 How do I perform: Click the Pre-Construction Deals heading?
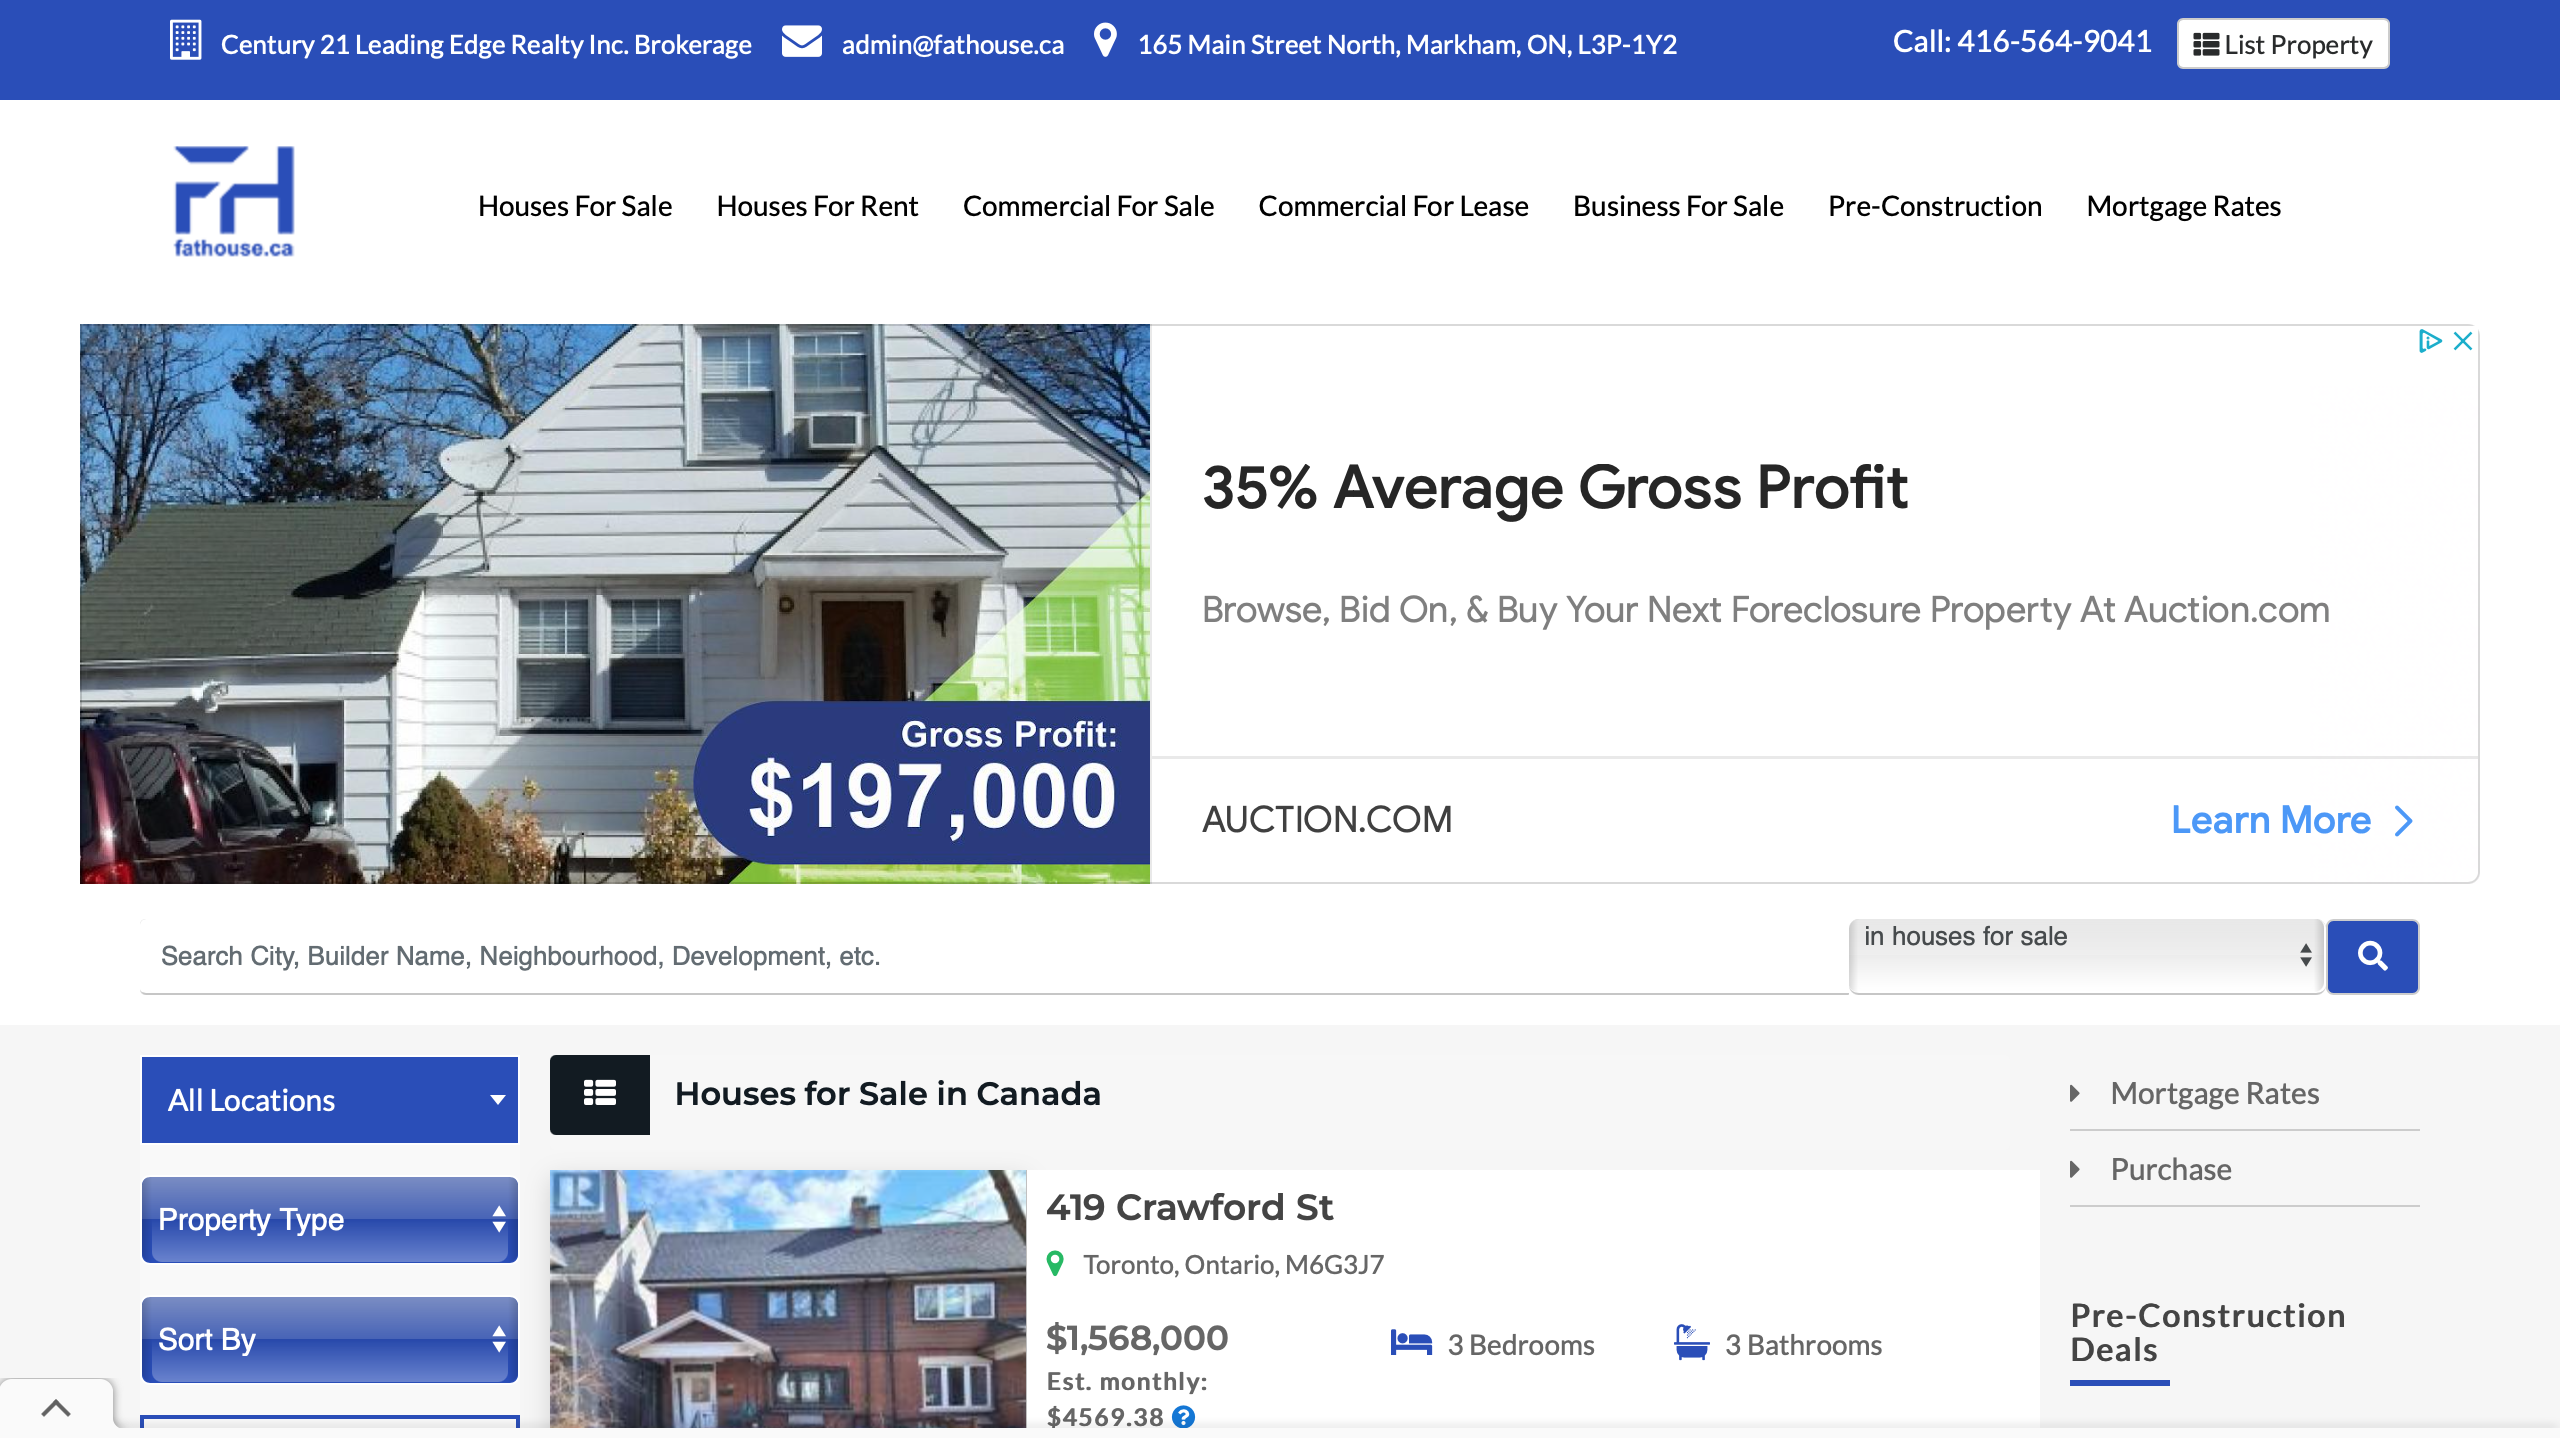click(2208, 1332)
